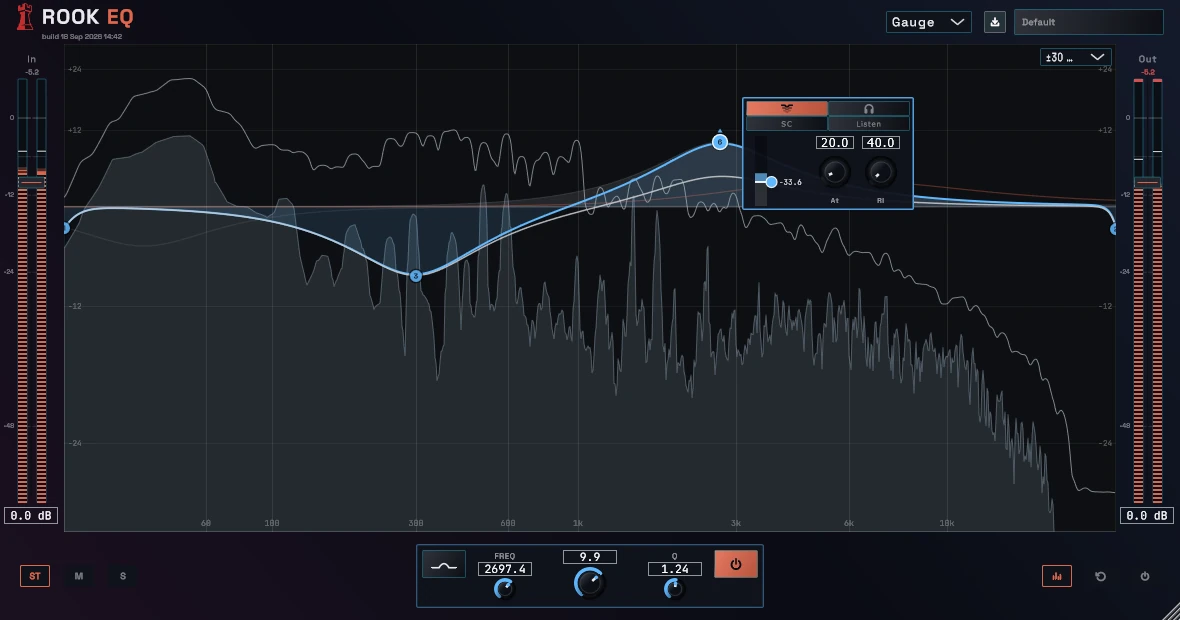The height and width of the screenshot is (620, 1180).
Task: Click the large gain knob
Action: click(590, 583)
